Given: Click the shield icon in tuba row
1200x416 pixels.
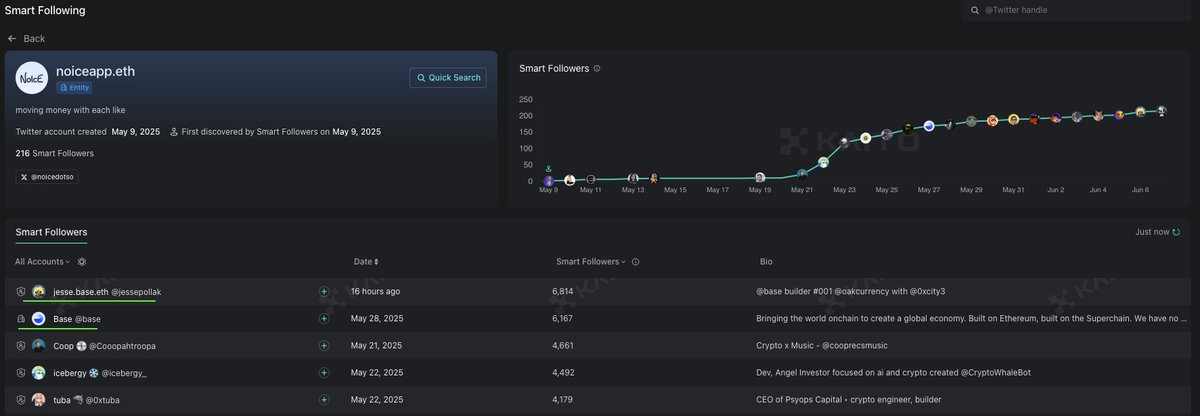Looking at the screenshot, I should click(x=21, y=399).
